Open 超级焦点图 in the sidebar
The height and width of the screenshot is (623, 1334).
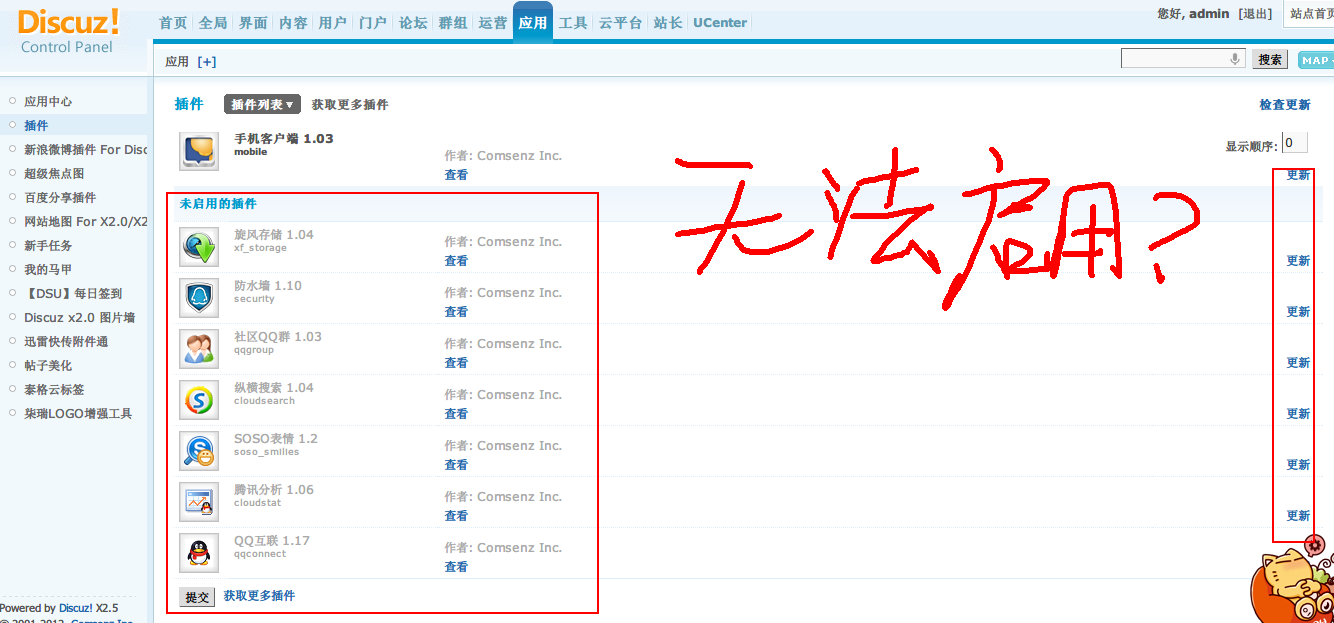click(x=54, y=173)
